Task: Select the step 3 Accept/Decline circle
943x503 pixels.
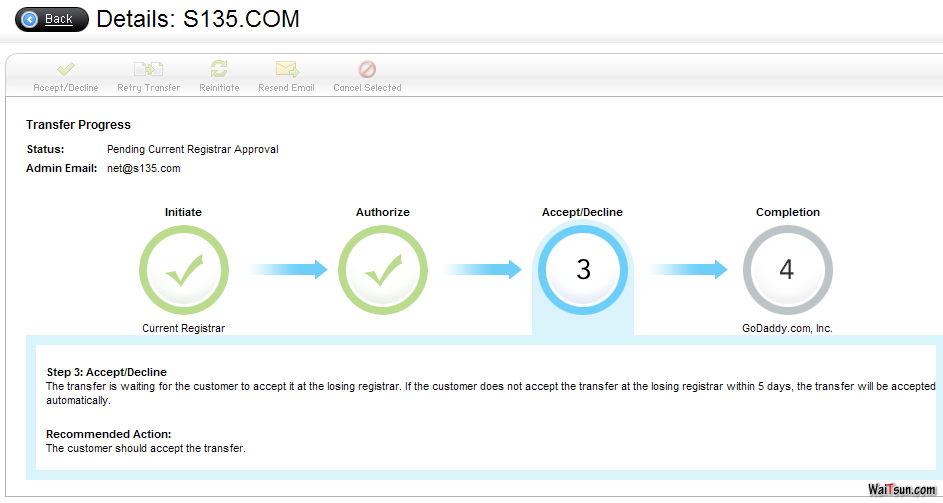Action: 583,270
